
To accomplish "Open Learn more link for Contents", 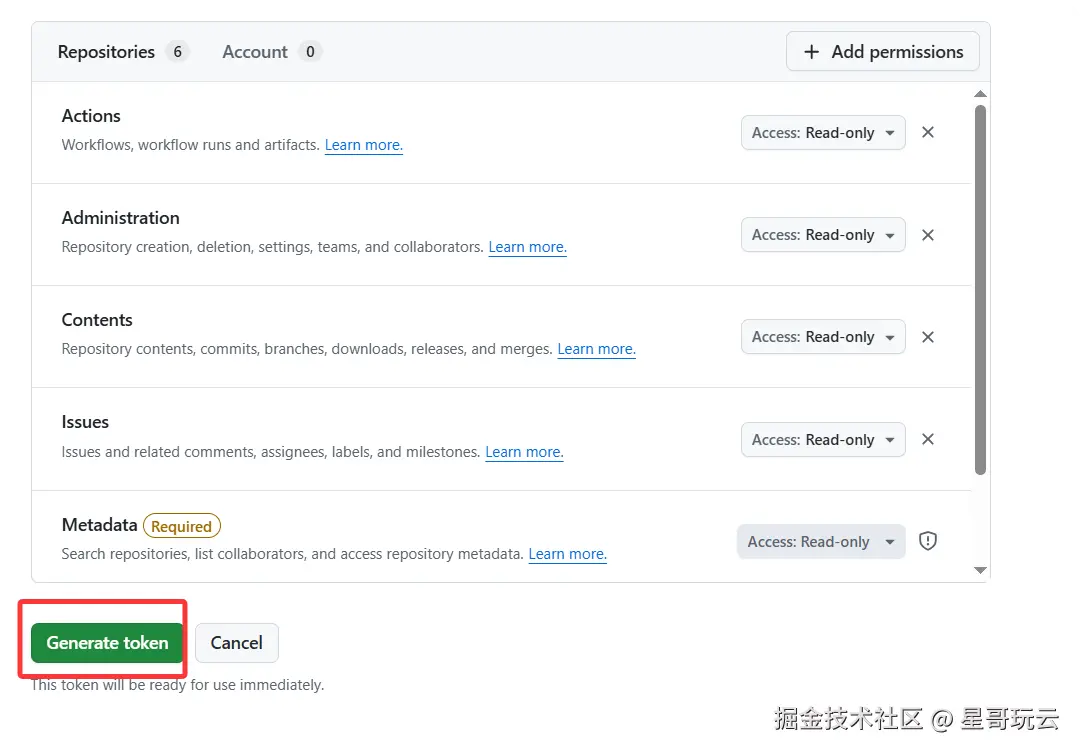I will 596,349.
